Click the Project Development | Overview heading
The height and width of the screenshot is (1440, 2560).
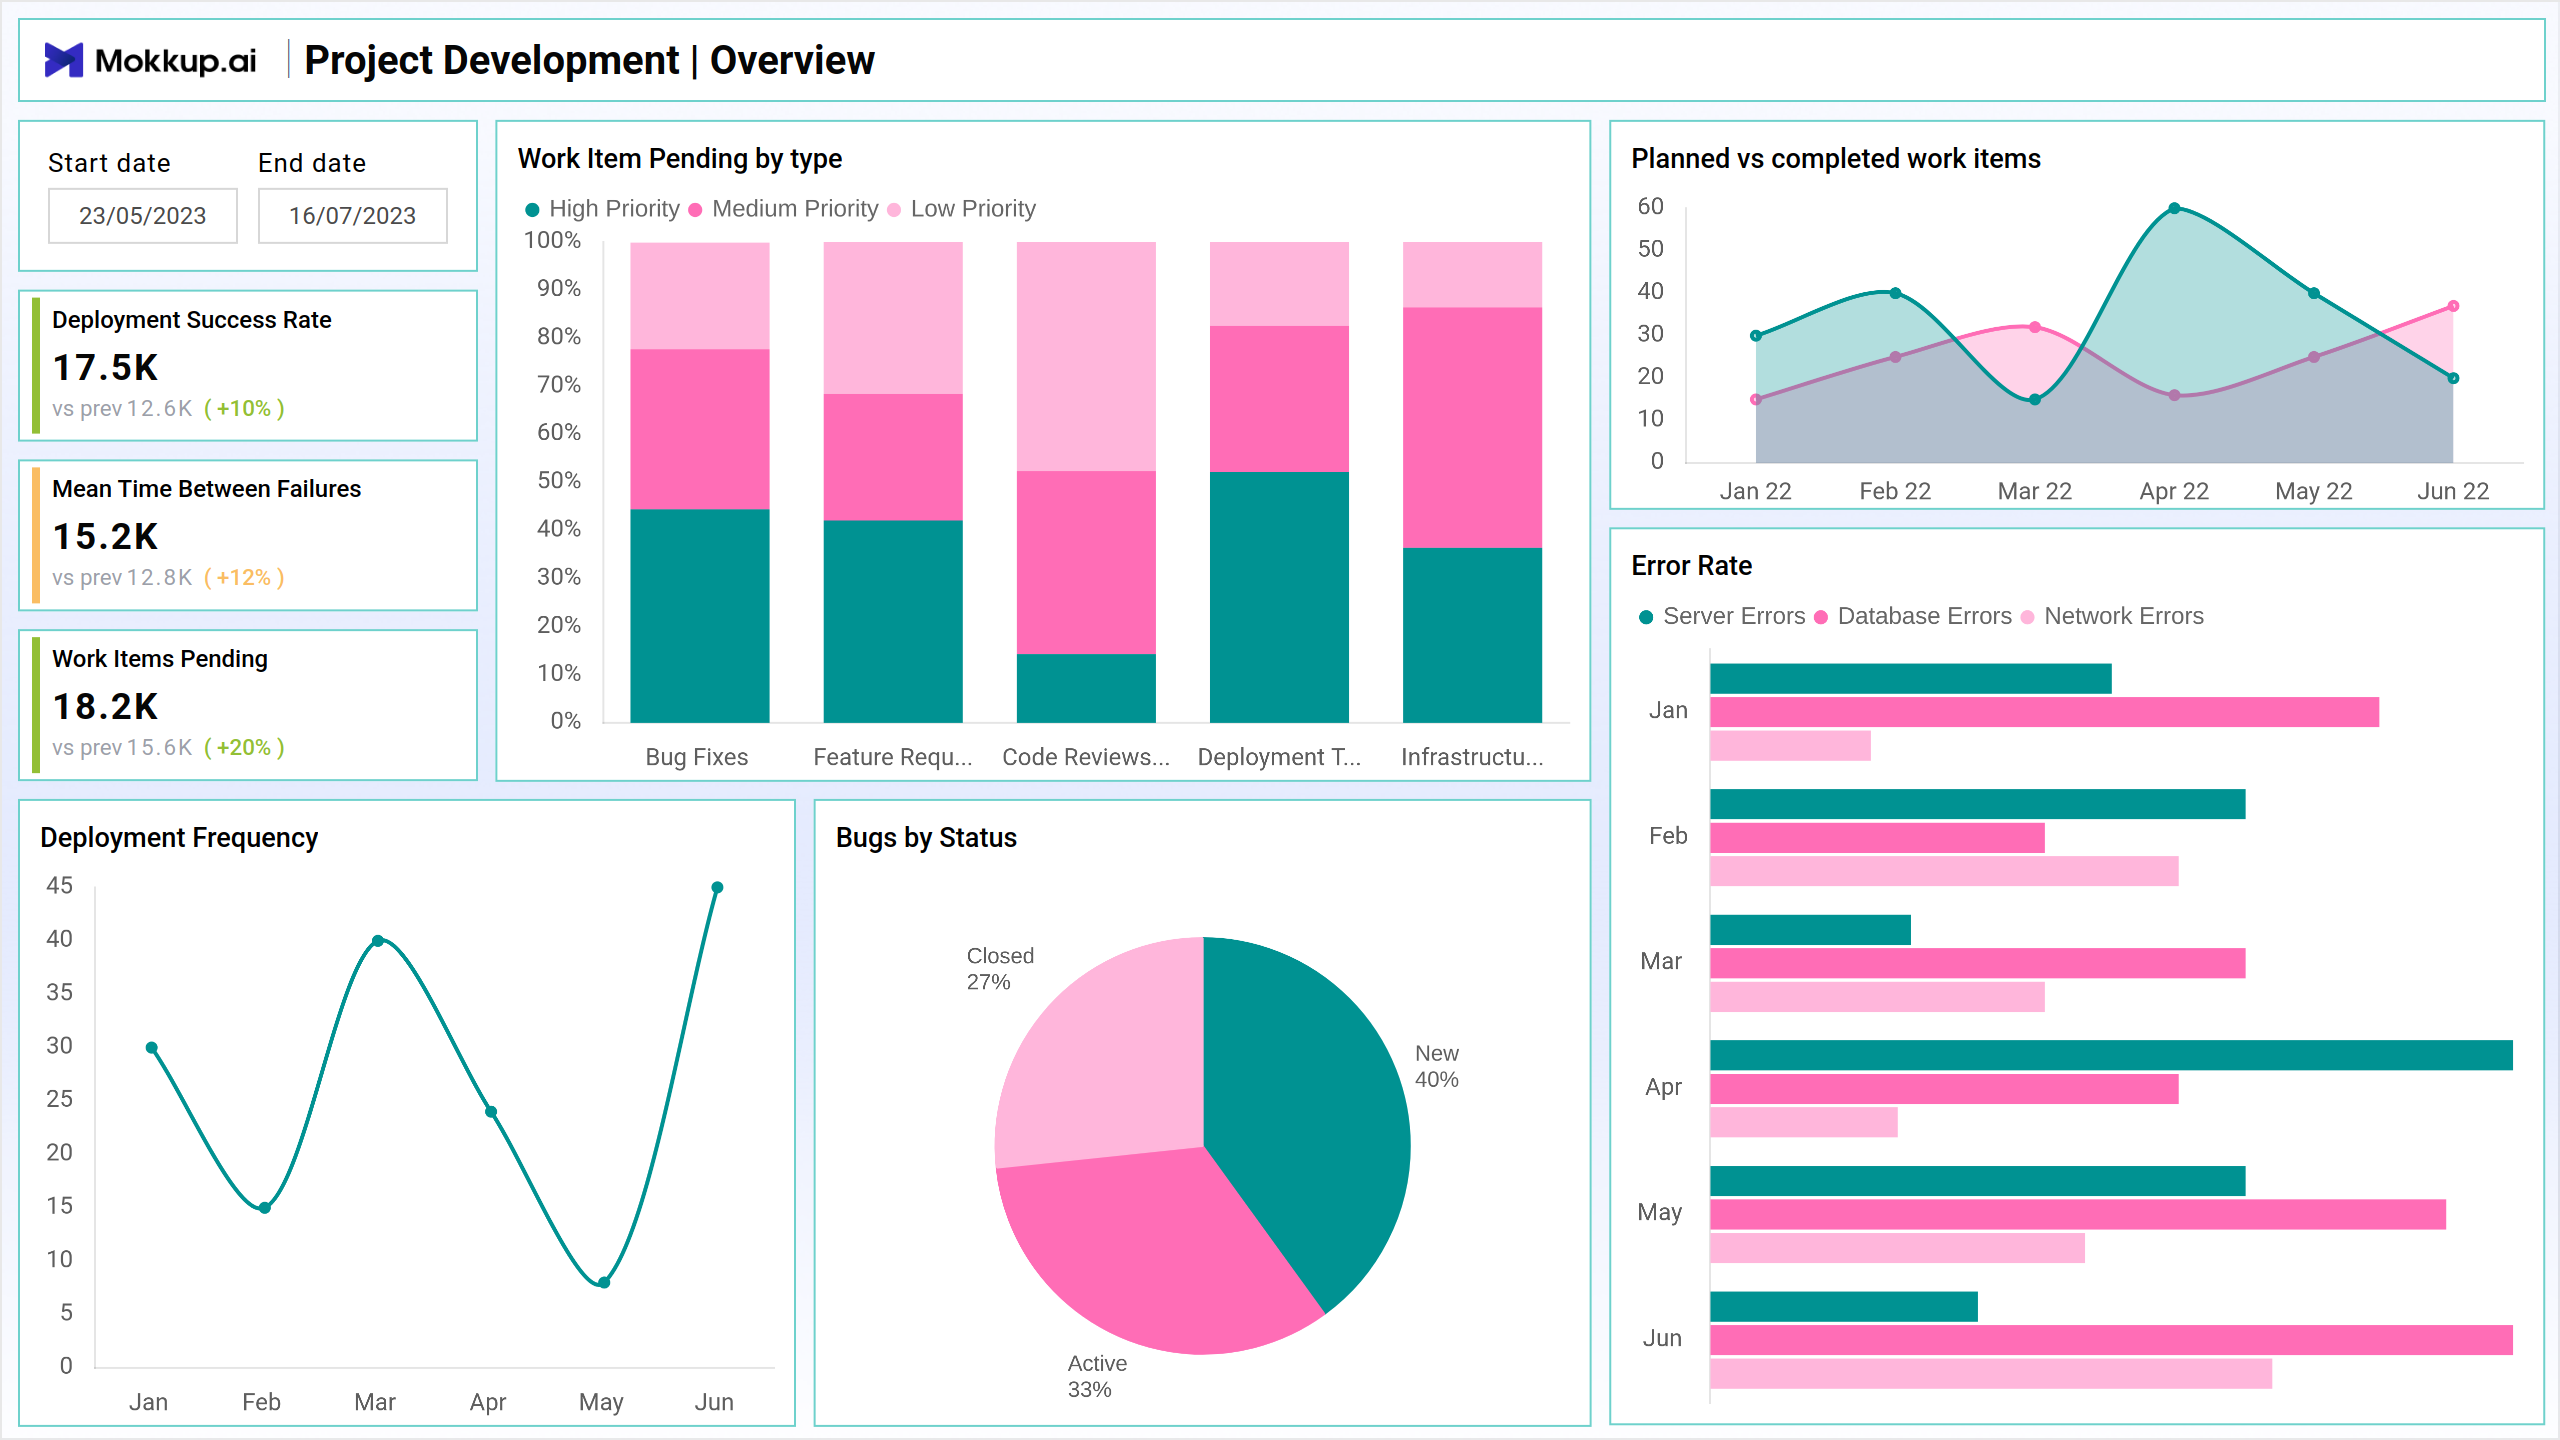[590, 60]
